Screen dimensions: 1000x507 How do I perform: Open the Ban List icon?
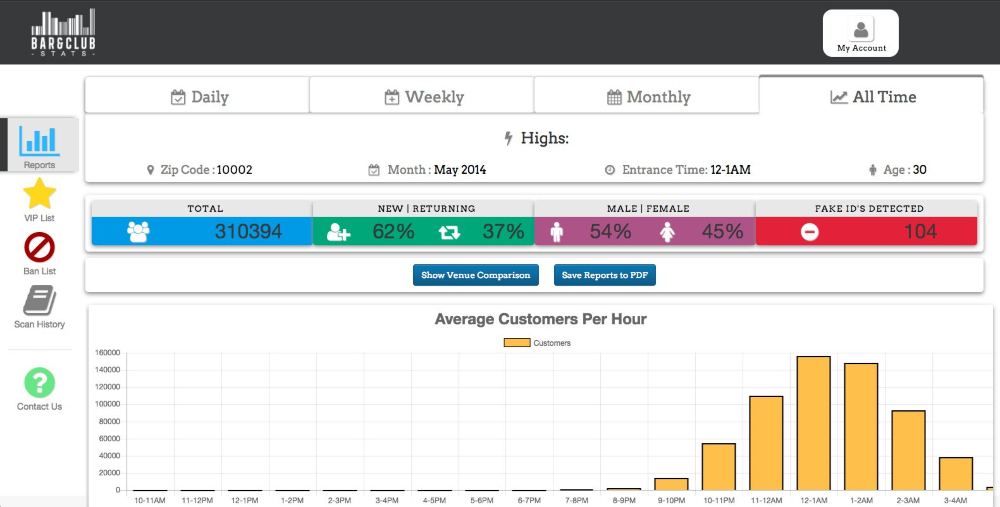[39, 247]
